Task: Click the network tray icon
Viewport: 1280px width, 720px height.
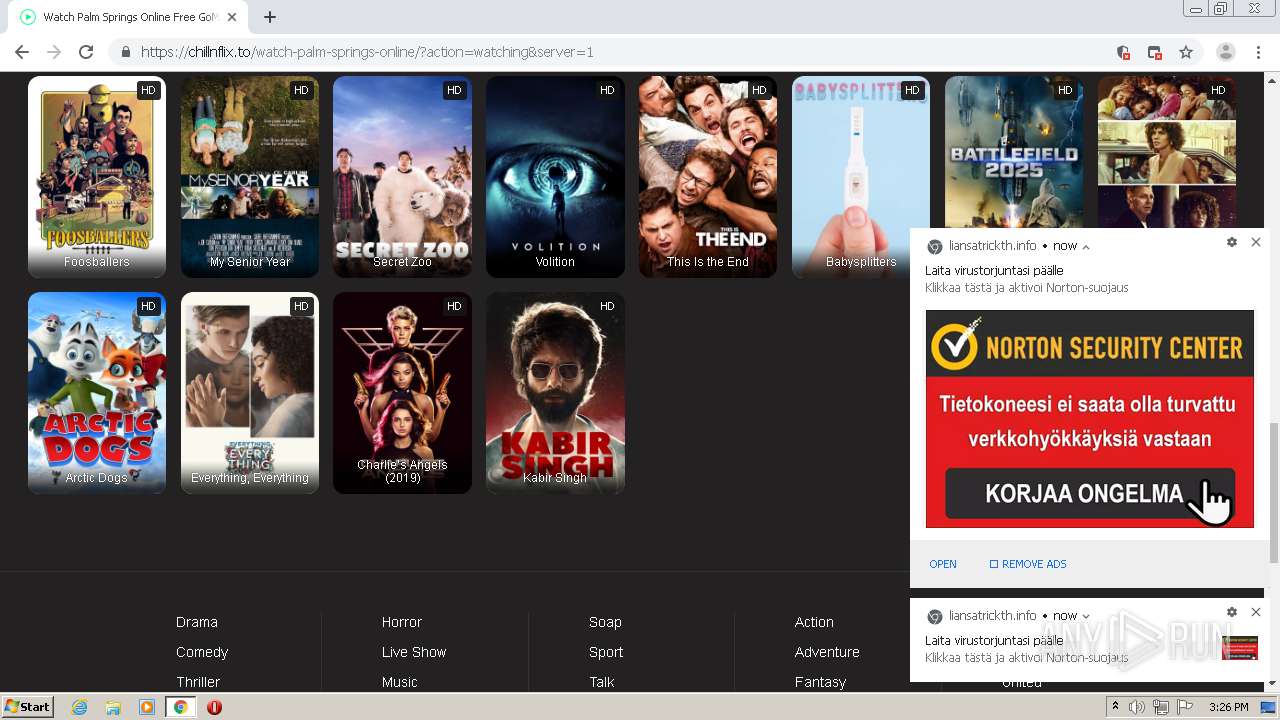Action: coord(1161,707)
